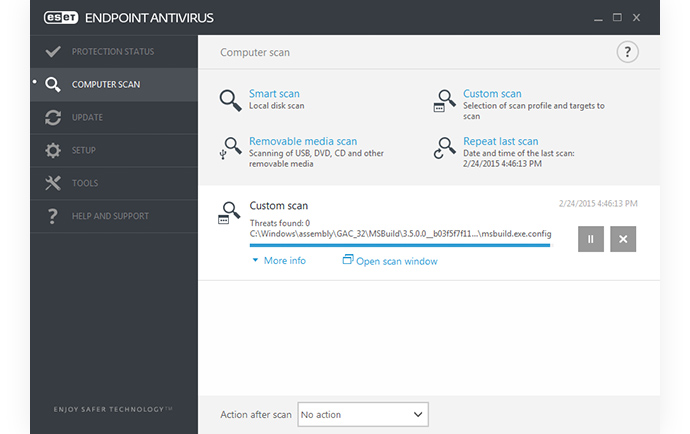Close the ESET Endpoint Antivirus window
Image resolution: width=690 pixels, height=434 pixels.
[636, 18]
